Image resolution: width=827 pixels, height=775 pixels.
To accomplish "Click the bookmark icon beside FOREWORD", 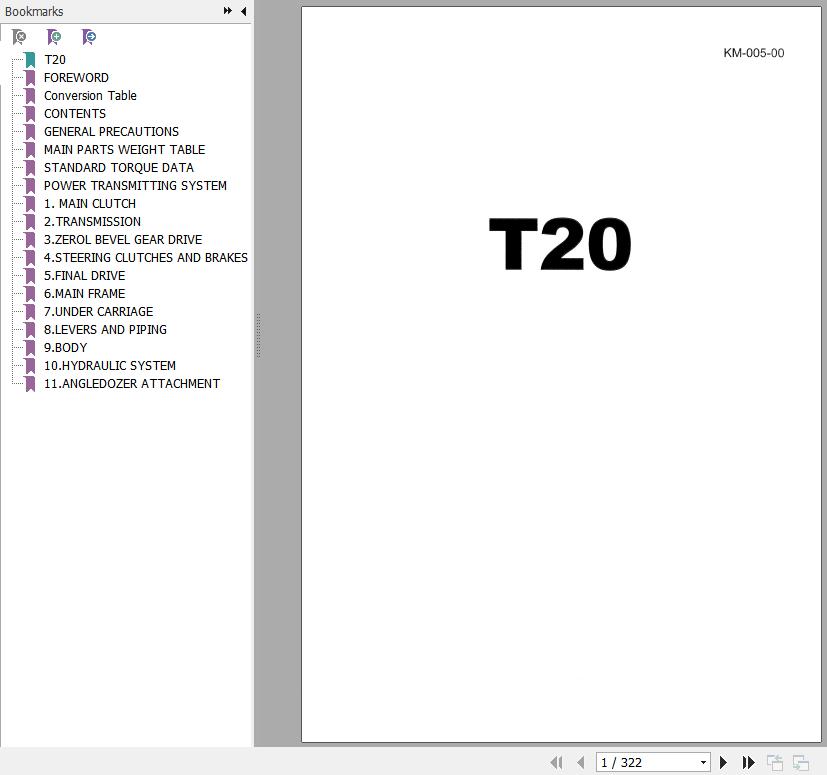I will coord(30,78).
